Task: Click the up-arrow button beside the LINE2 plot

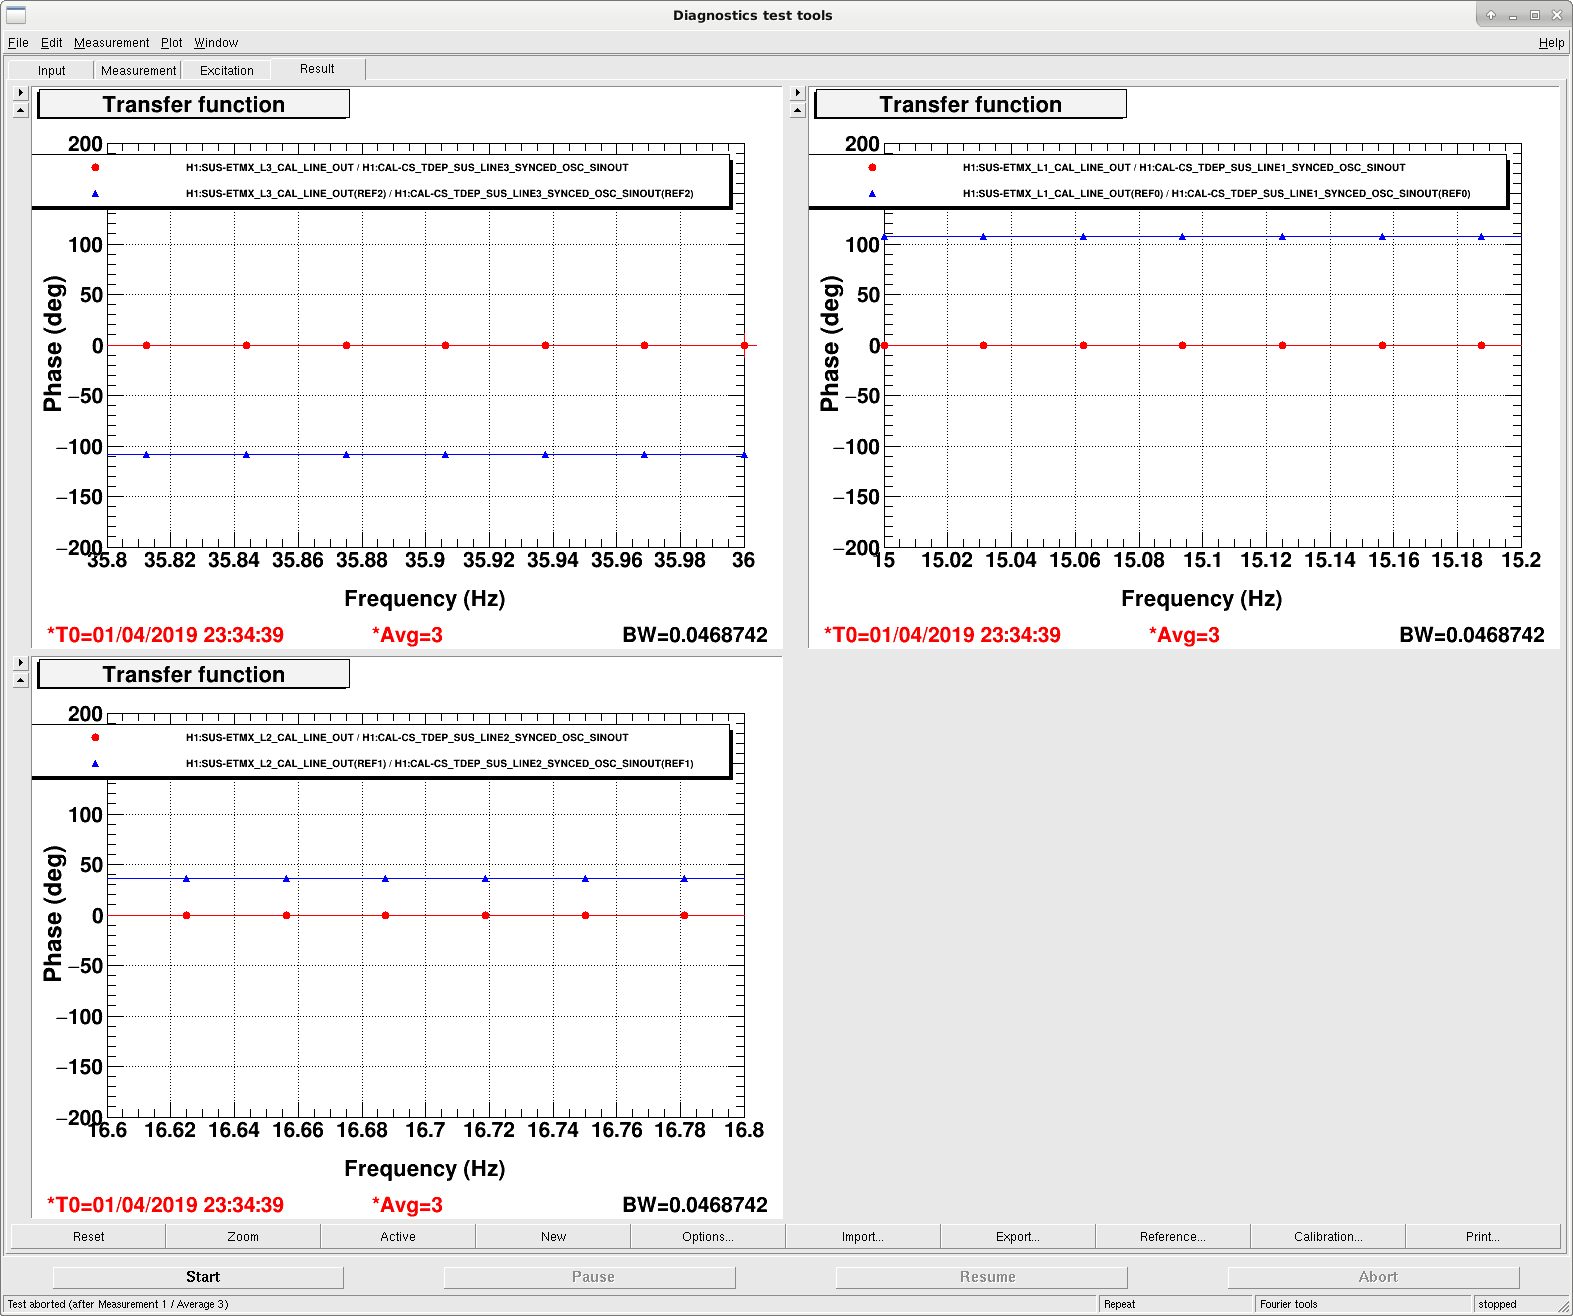Action: point(20,680)
